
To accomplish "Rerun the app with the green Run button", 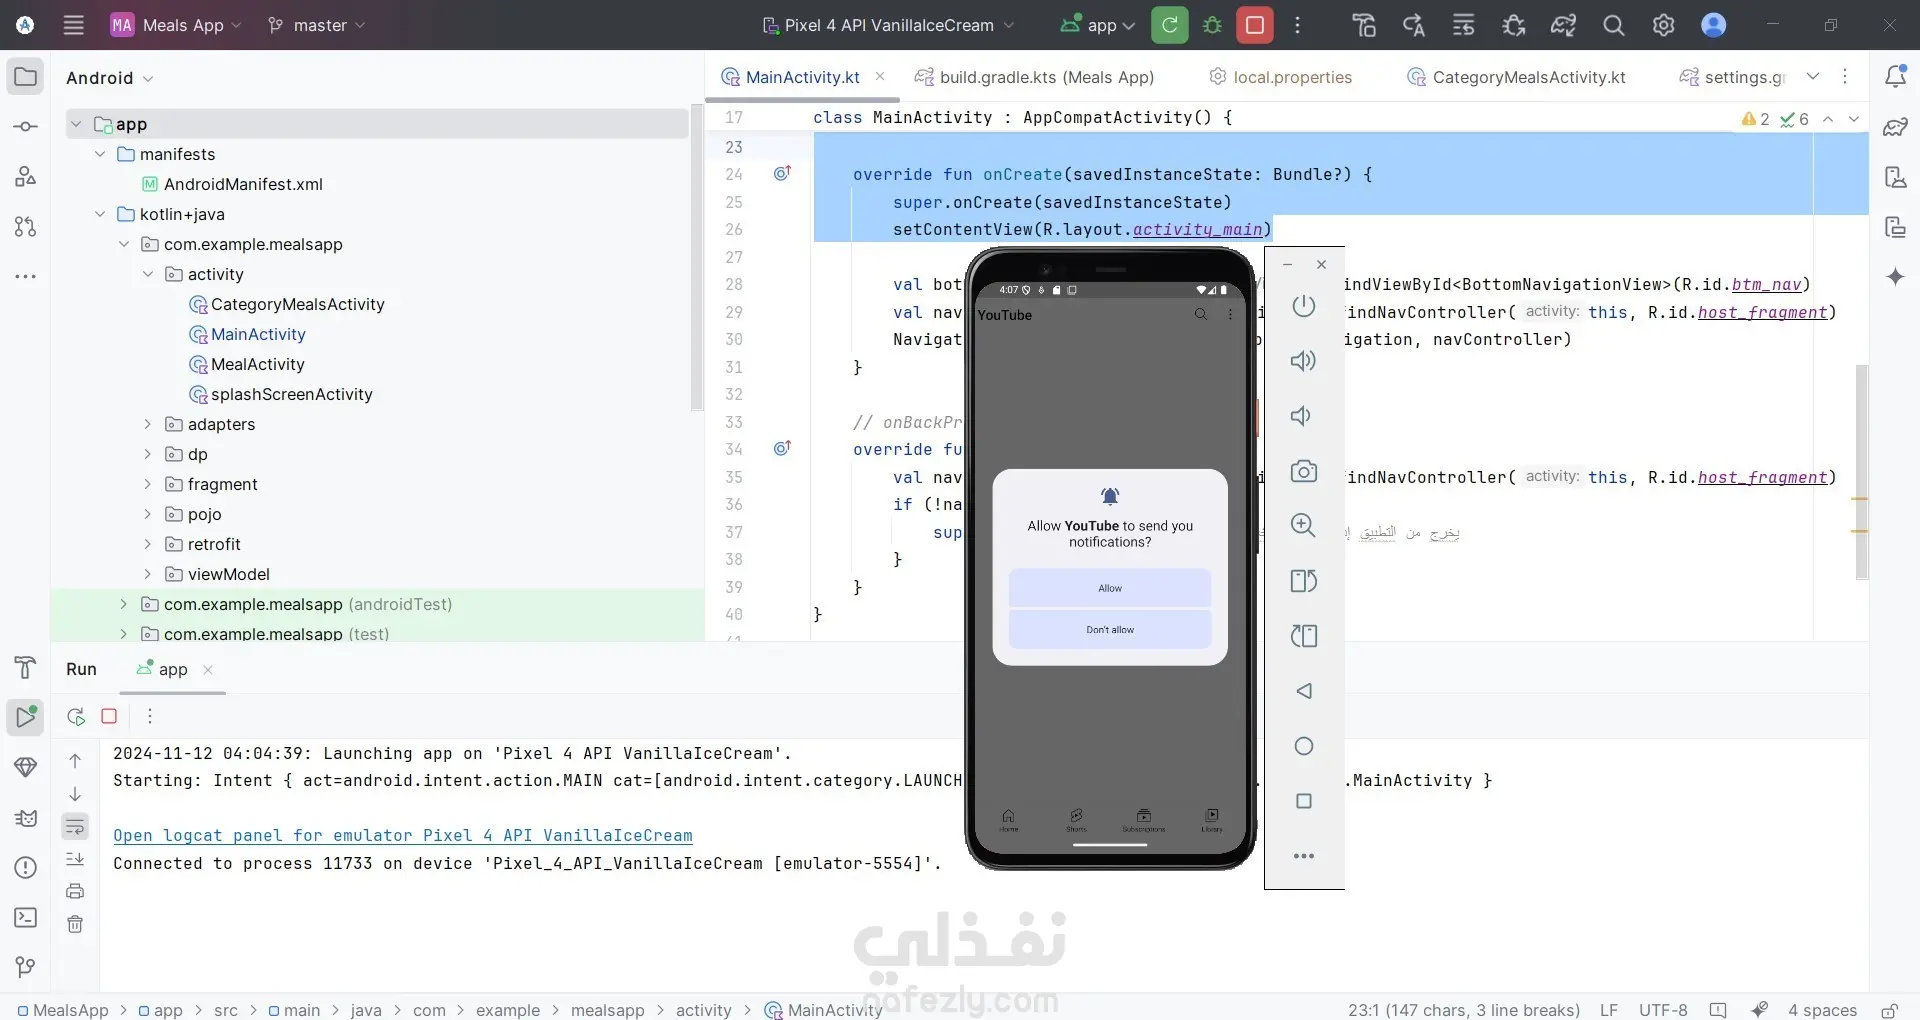I will [1169, 25].
